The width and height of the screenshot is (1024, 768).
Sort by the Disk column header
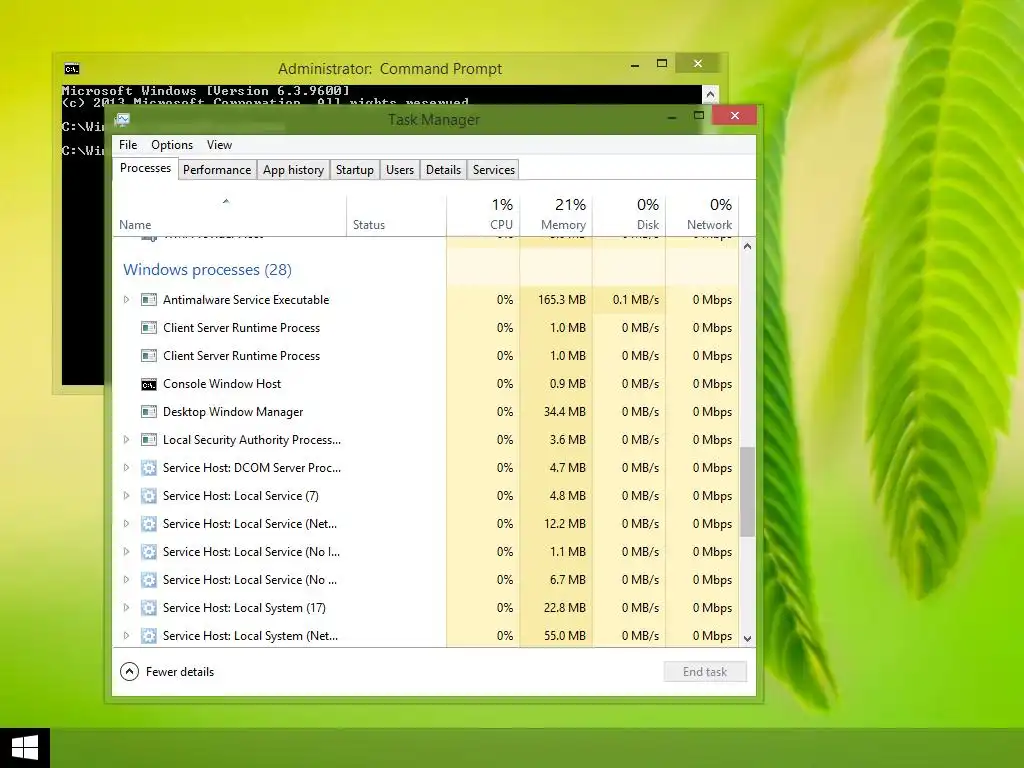point(629,216)
